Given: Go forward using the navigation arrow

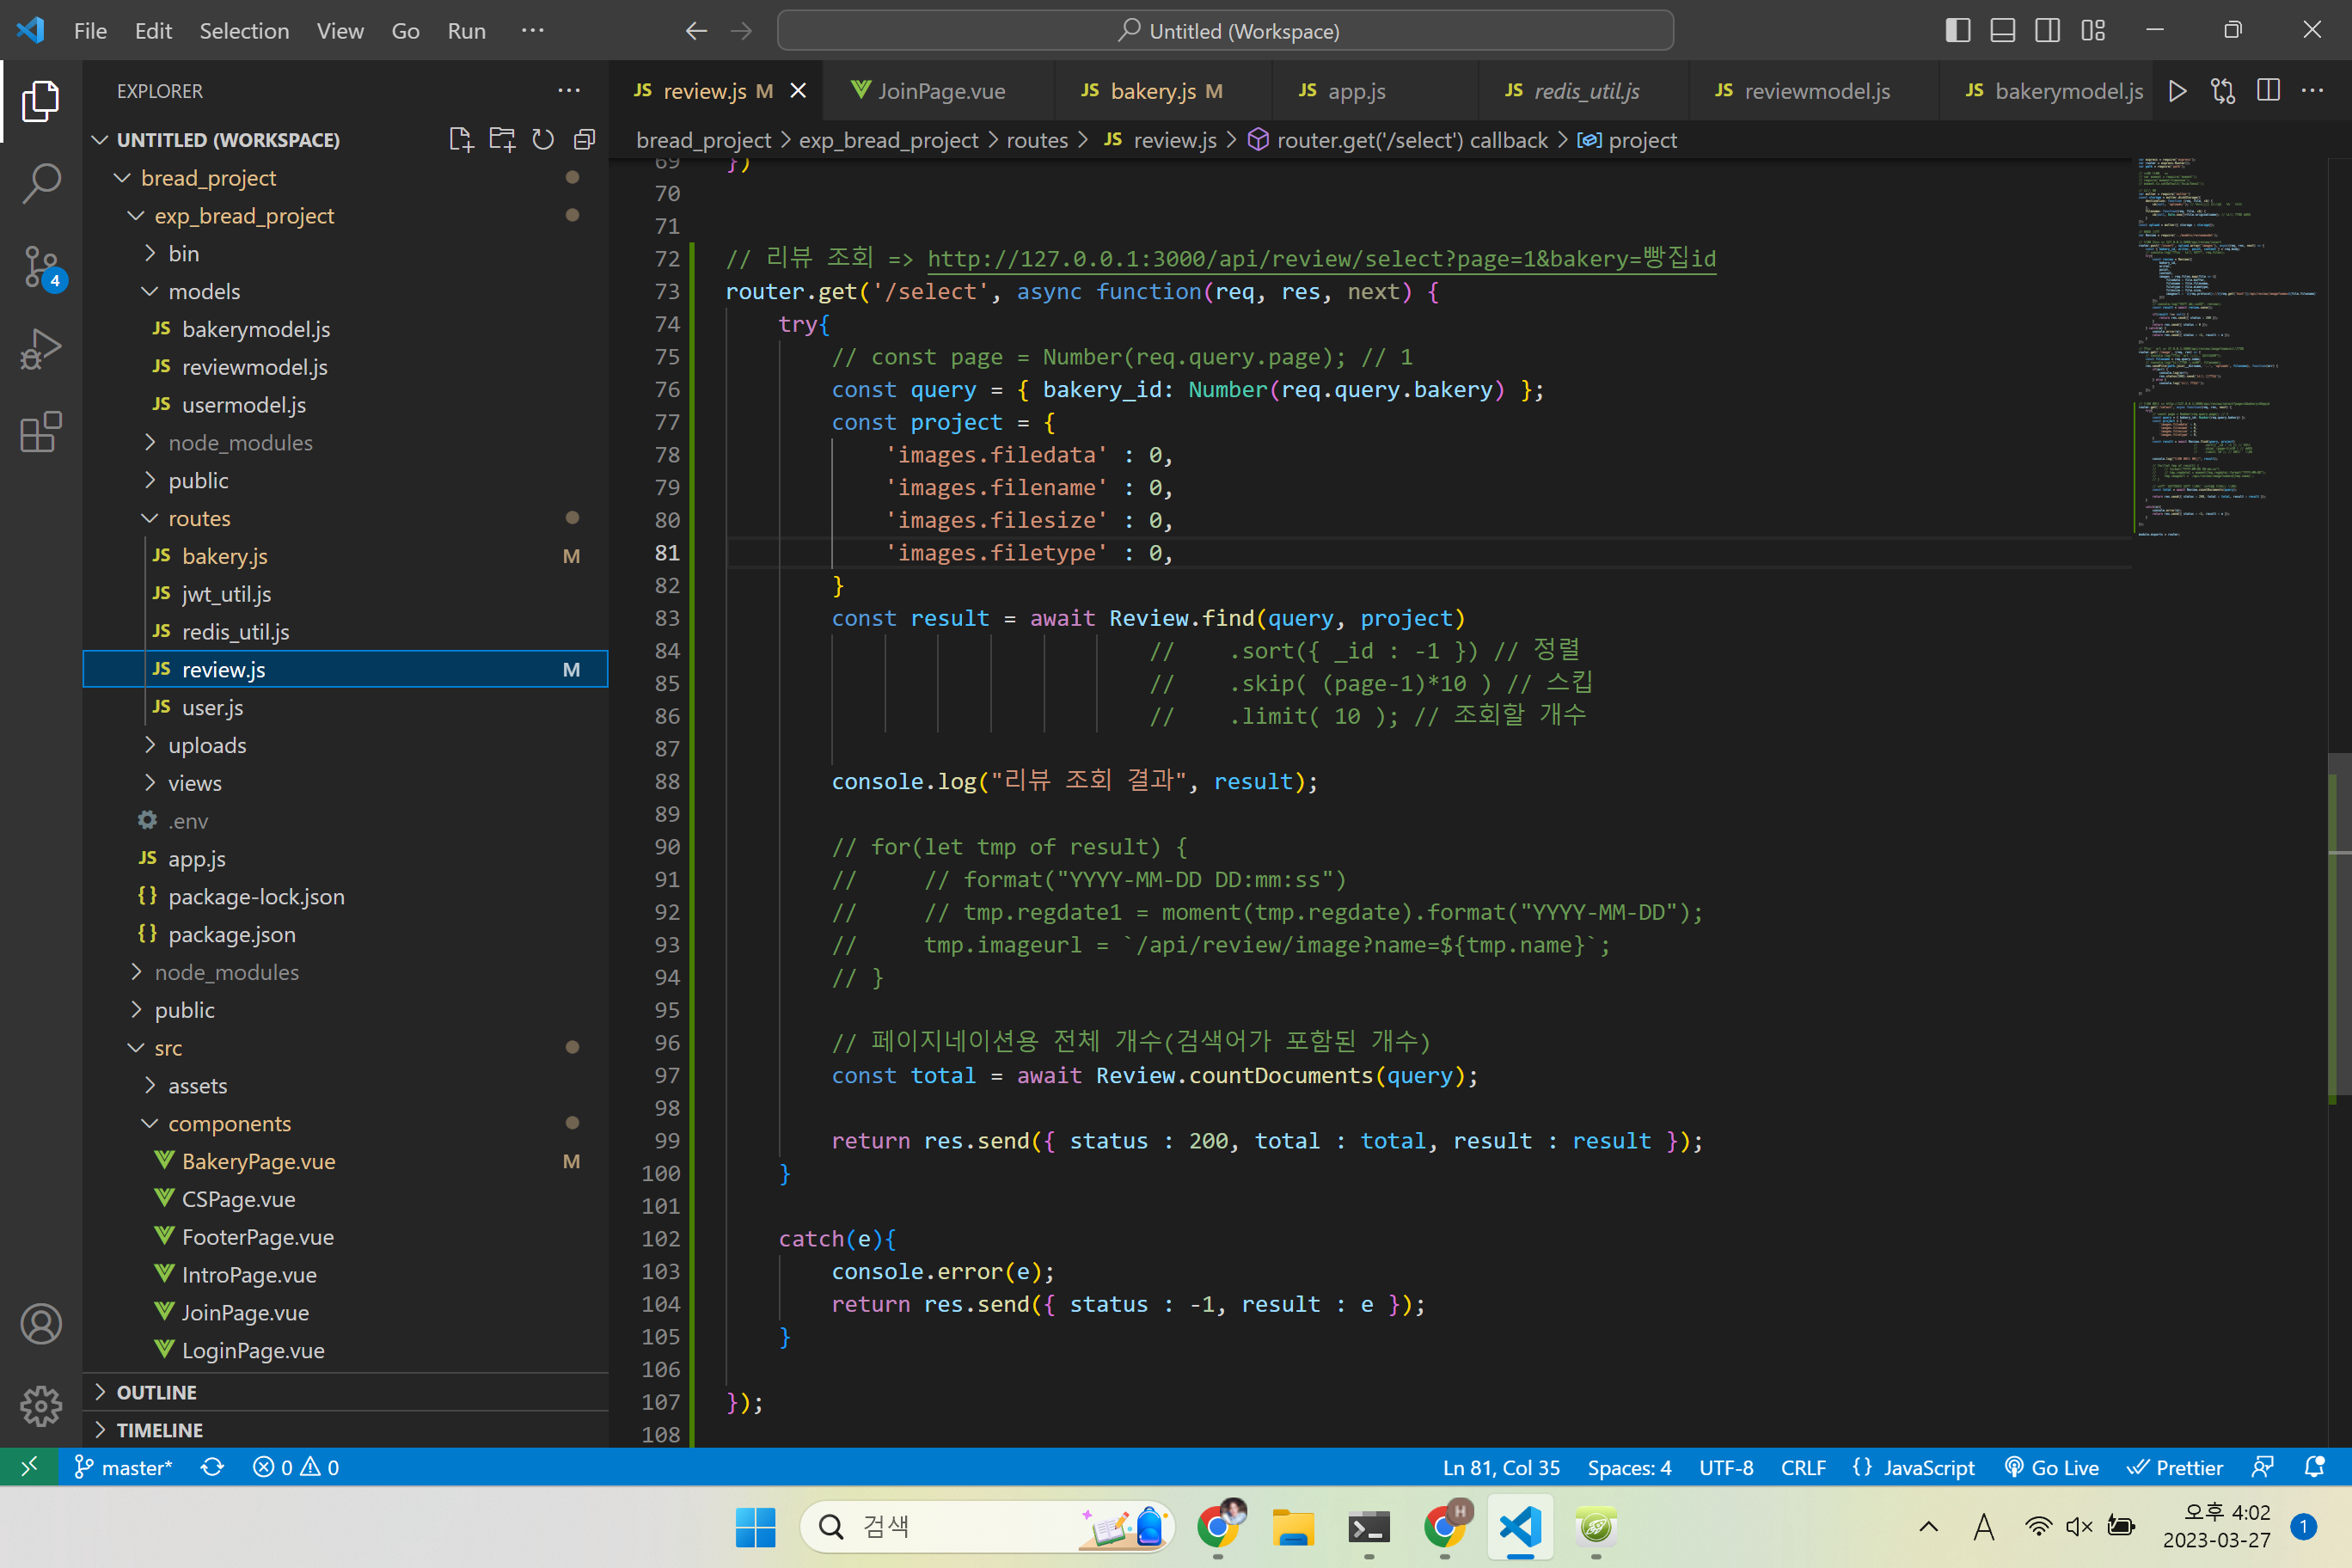Looking at the screenshot, I should pos(741,31).
